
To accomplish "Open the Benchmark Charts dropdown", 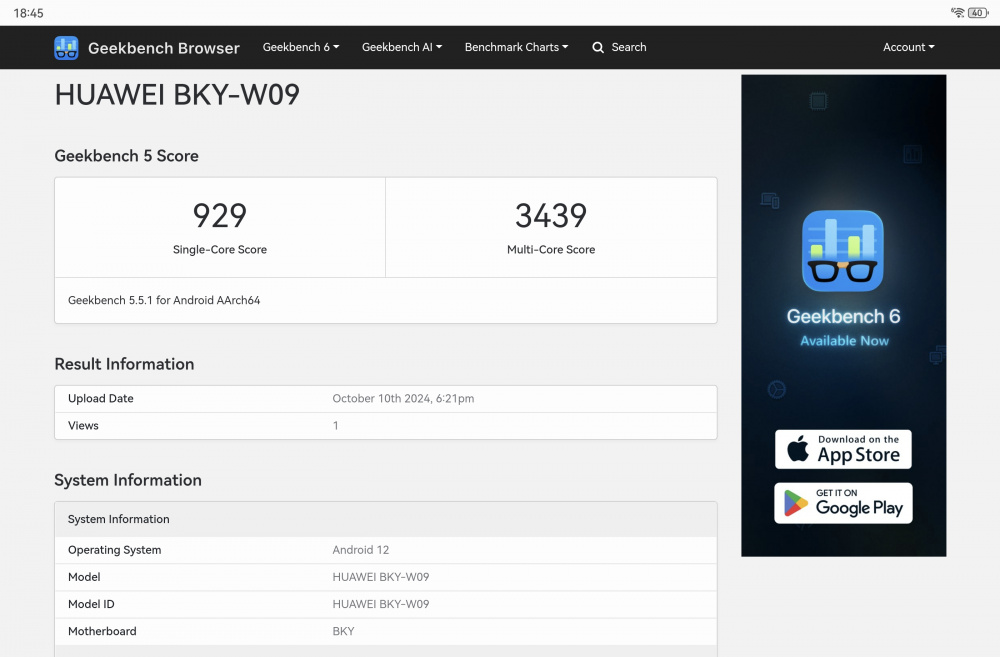I will tap(516, 47).
